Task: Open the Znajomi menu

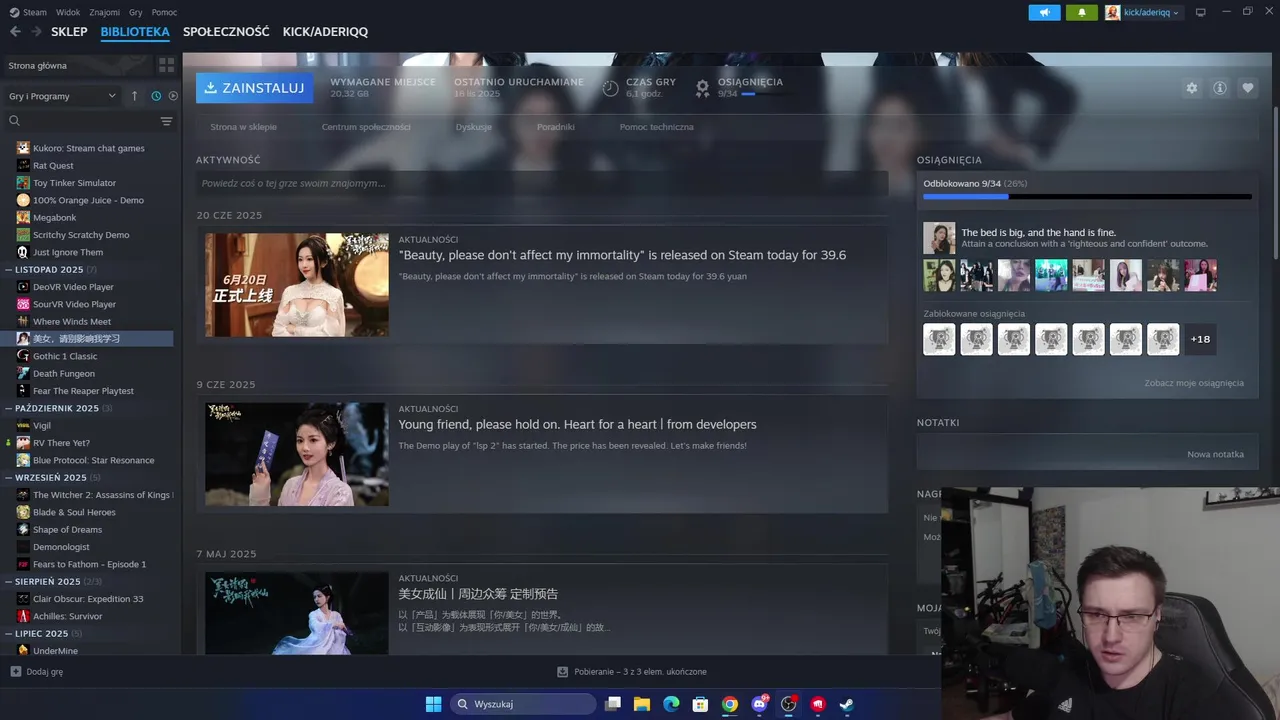Action: click(x=104, y=12)
